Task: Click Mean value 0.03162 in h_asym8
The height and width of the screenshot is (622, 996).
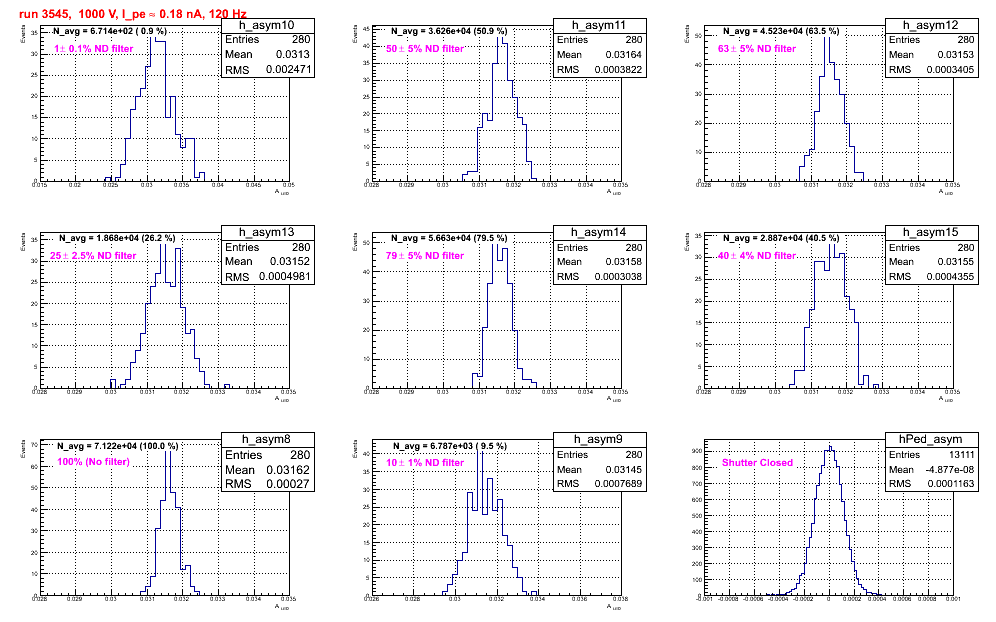Action: point(288,470)
